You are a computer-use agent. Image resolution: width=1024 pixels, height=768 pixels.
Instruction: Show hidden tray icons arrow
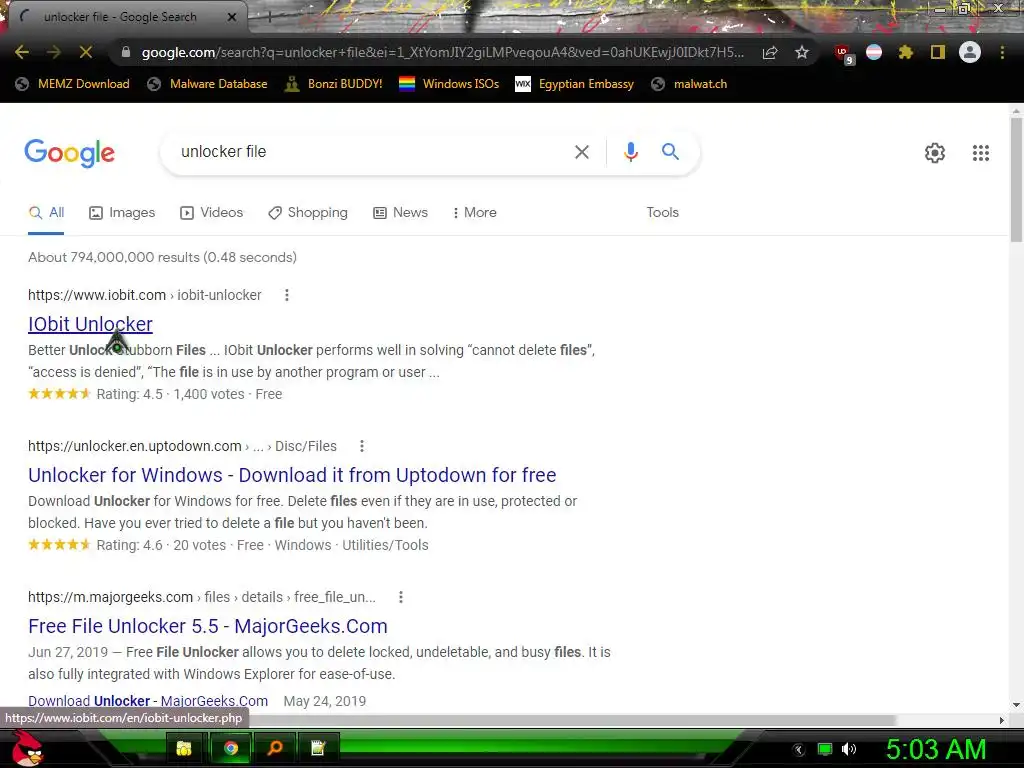tap(799, 750)
